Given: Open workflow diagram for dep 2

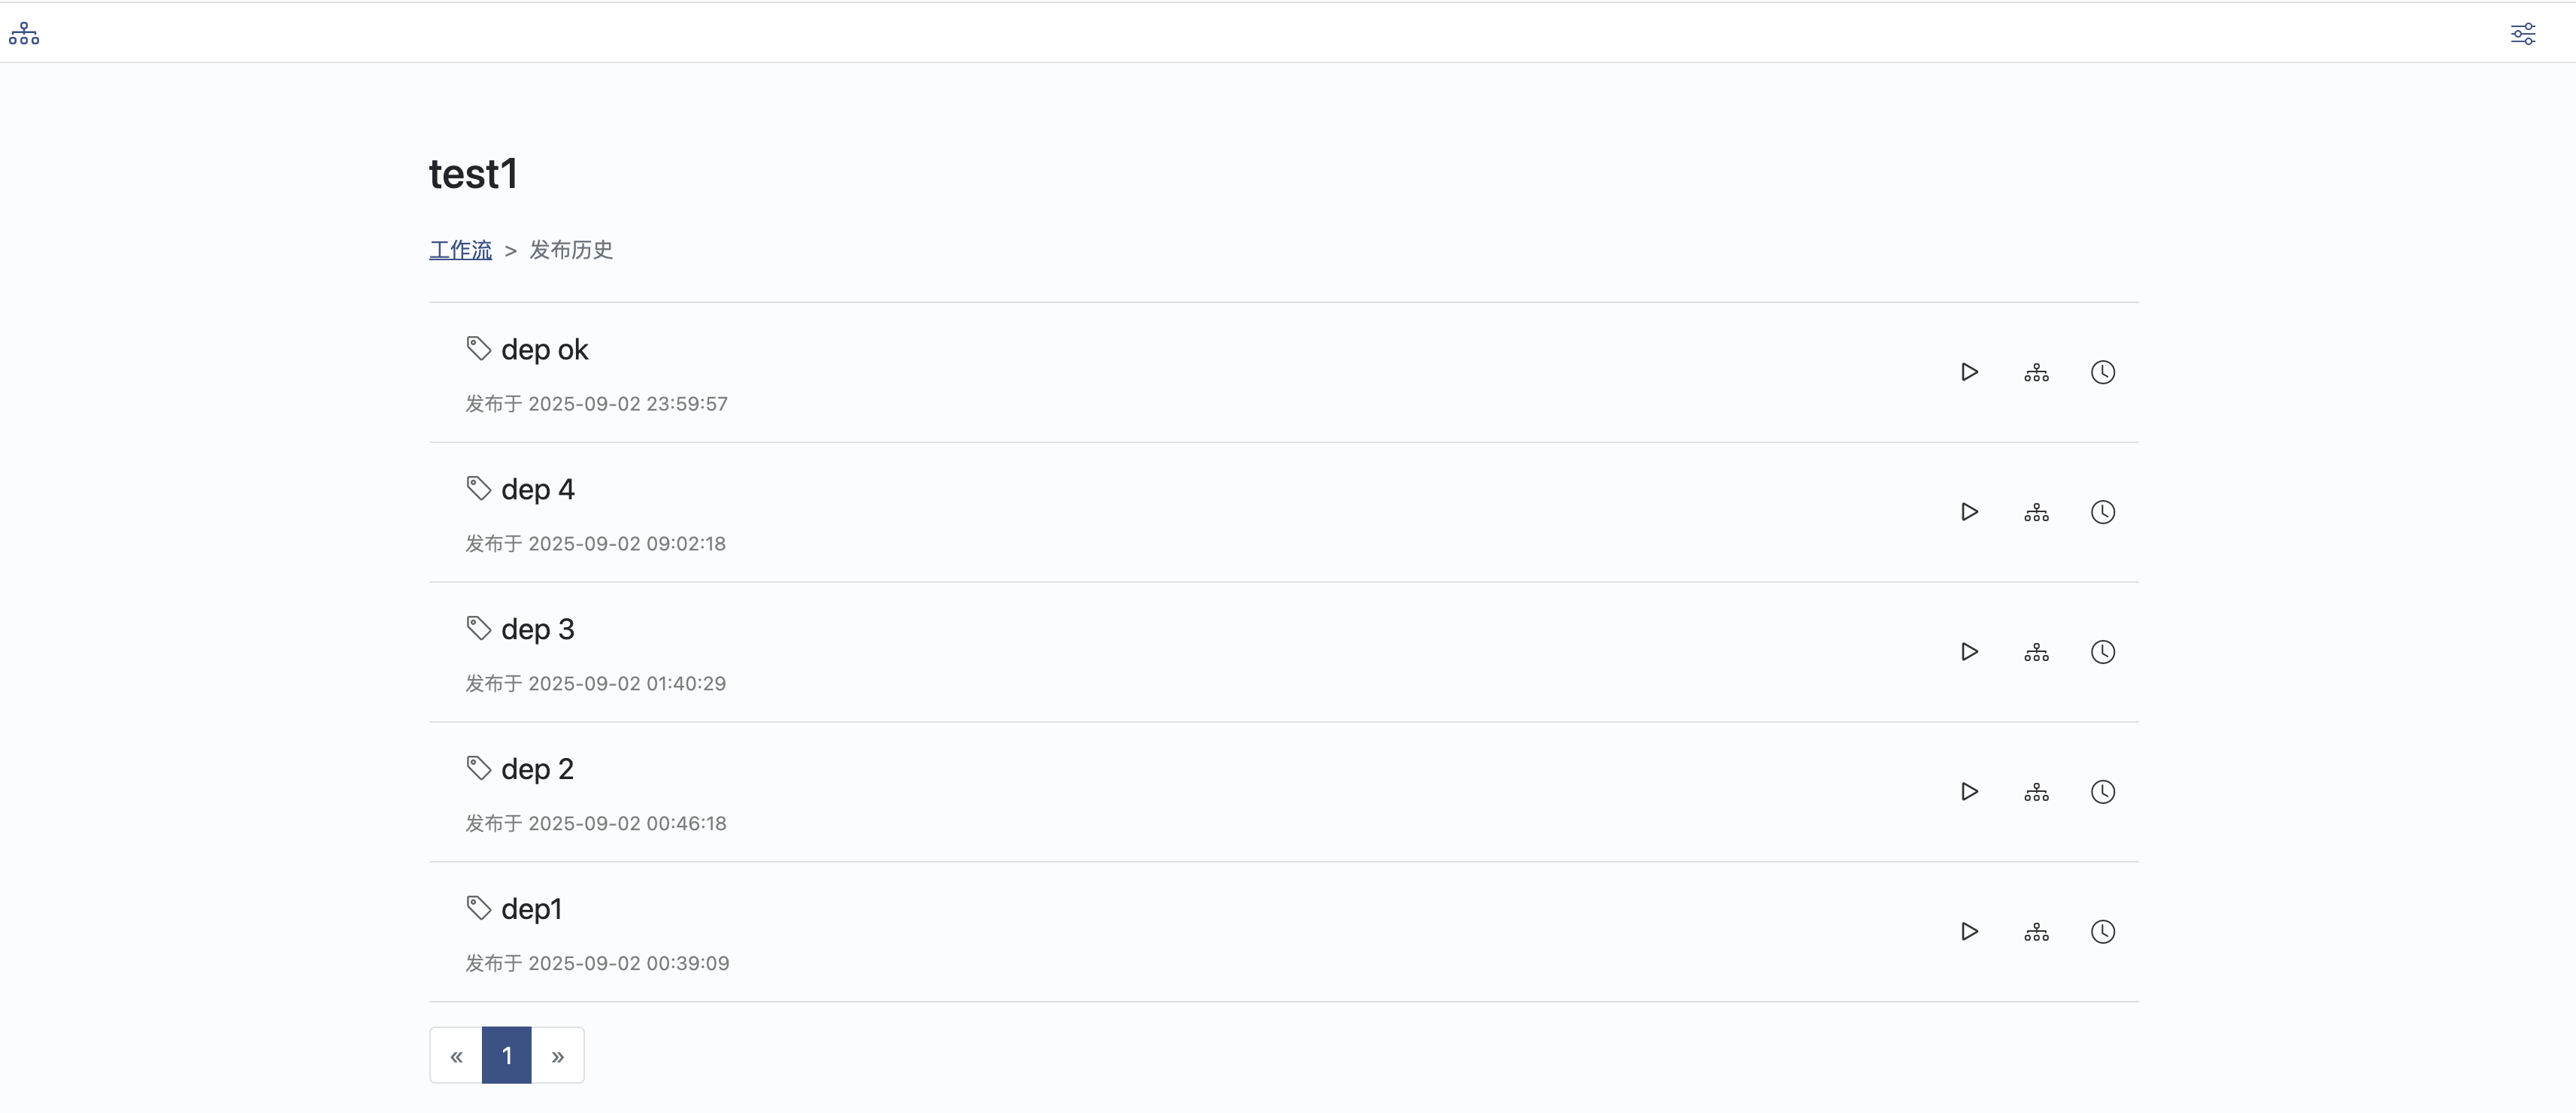Looking at the screenshot, I should 2036,792.
